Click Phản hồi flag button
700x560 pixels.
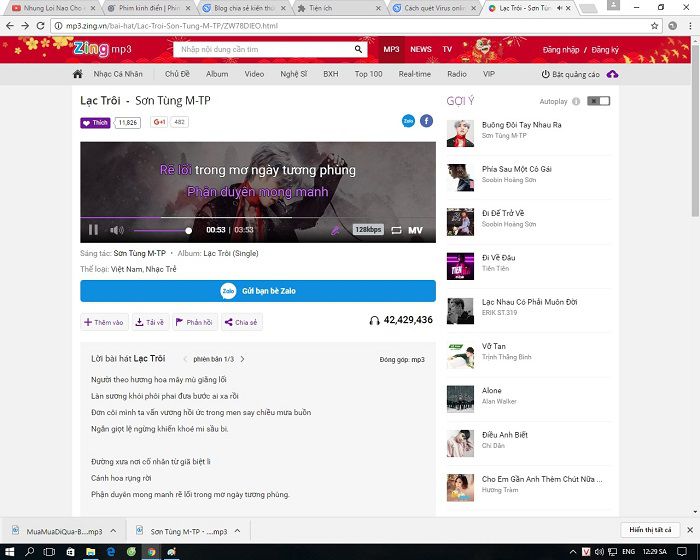click(x=194, y=322)
